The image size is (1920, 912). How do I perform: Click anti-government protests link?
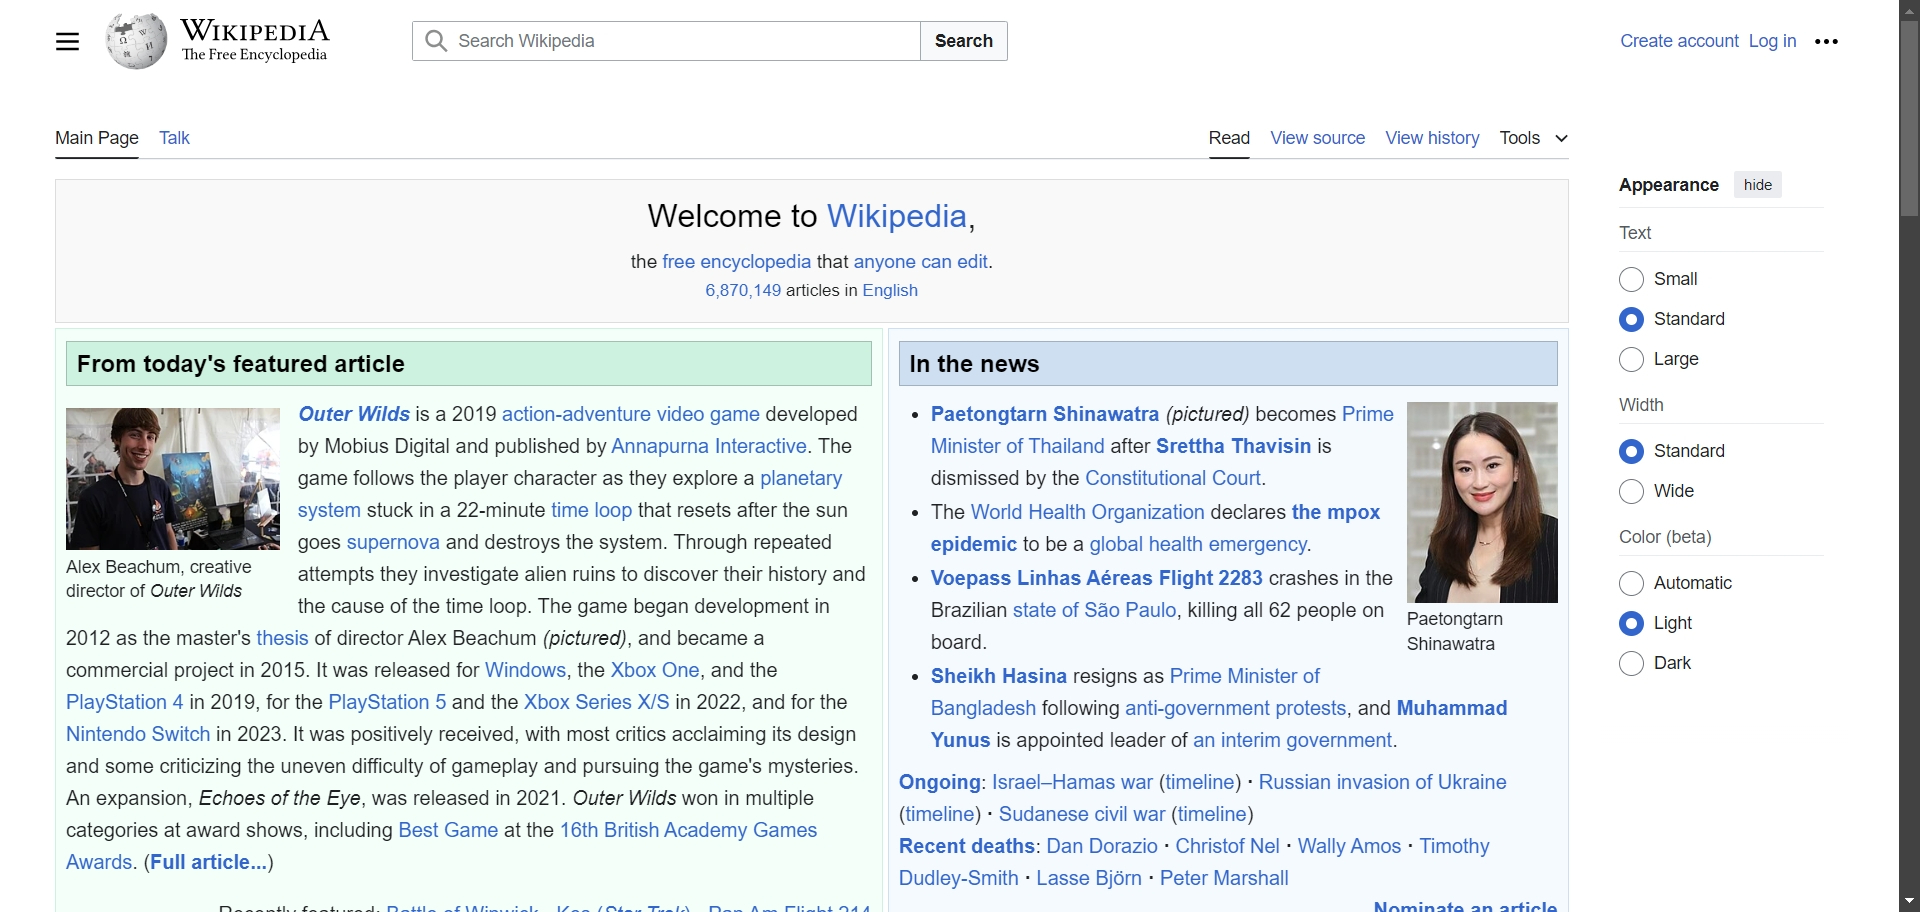pos(1235,708)
